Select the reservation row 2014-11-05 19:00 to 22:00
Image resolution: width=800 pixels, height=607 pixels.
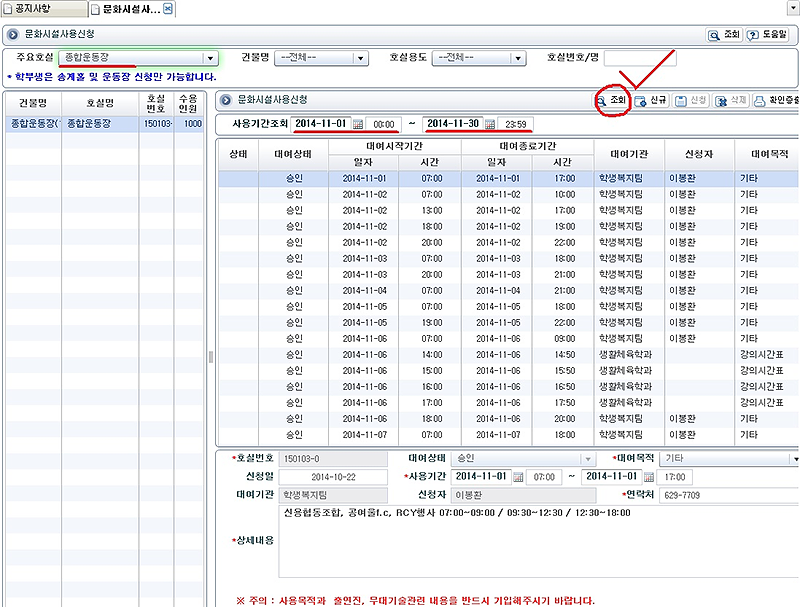click(x=509, y=323)
